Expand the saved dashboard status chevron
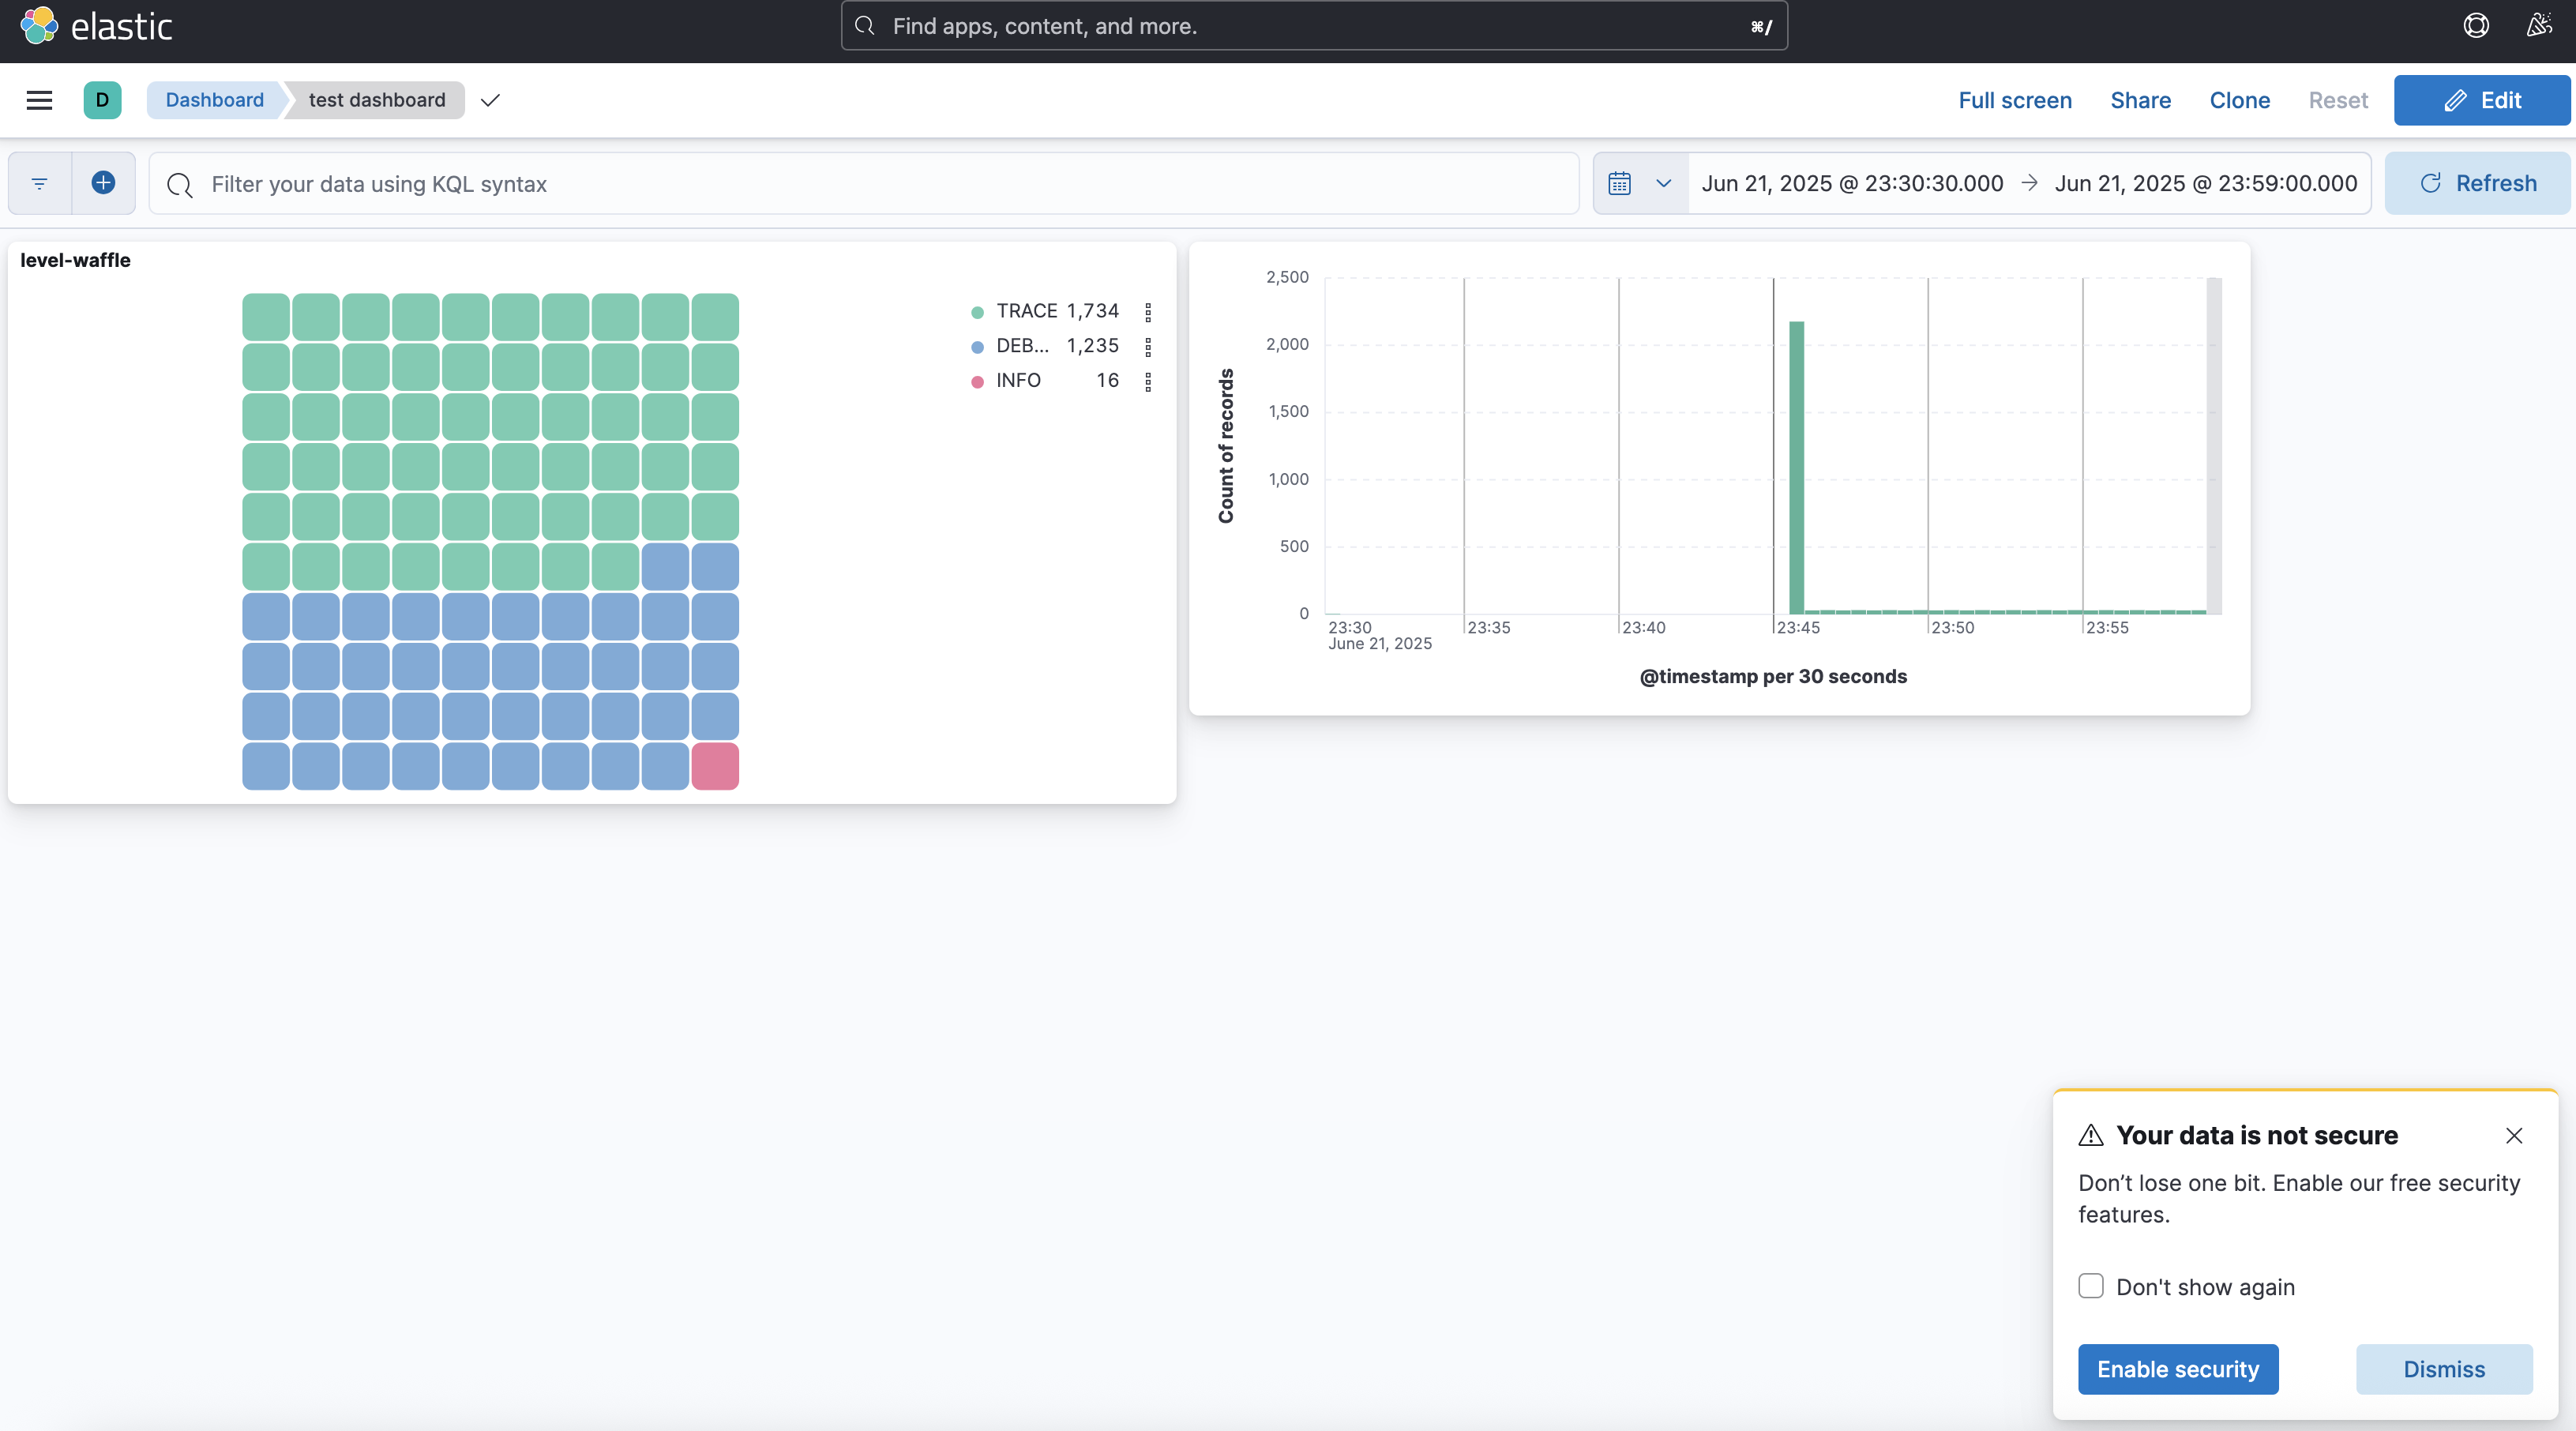Image resolution: width=2576 pixels, height=1431 pixels. 490,100
